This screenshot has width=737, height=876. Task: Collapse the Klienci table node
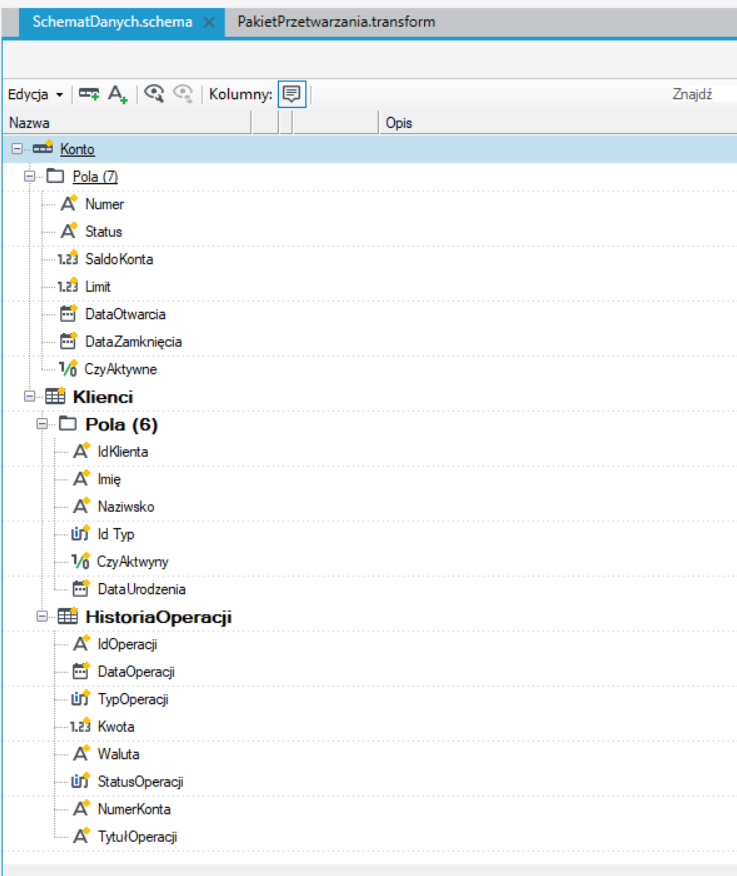click(30, 397)
